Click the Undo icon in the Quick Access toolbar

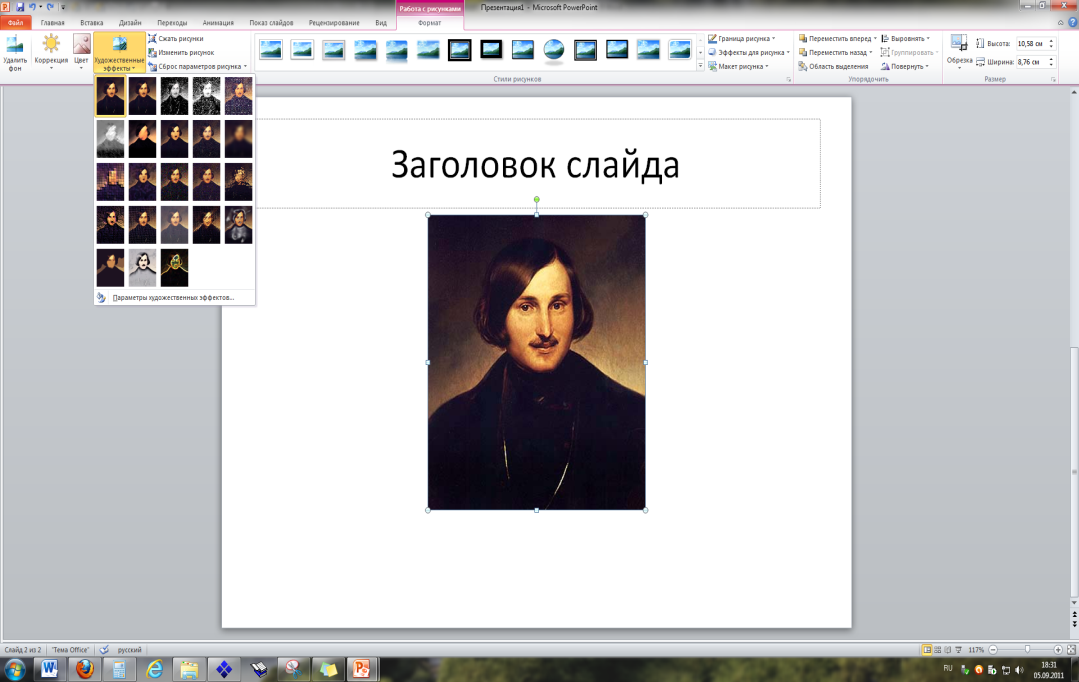(x=32, y=7)
